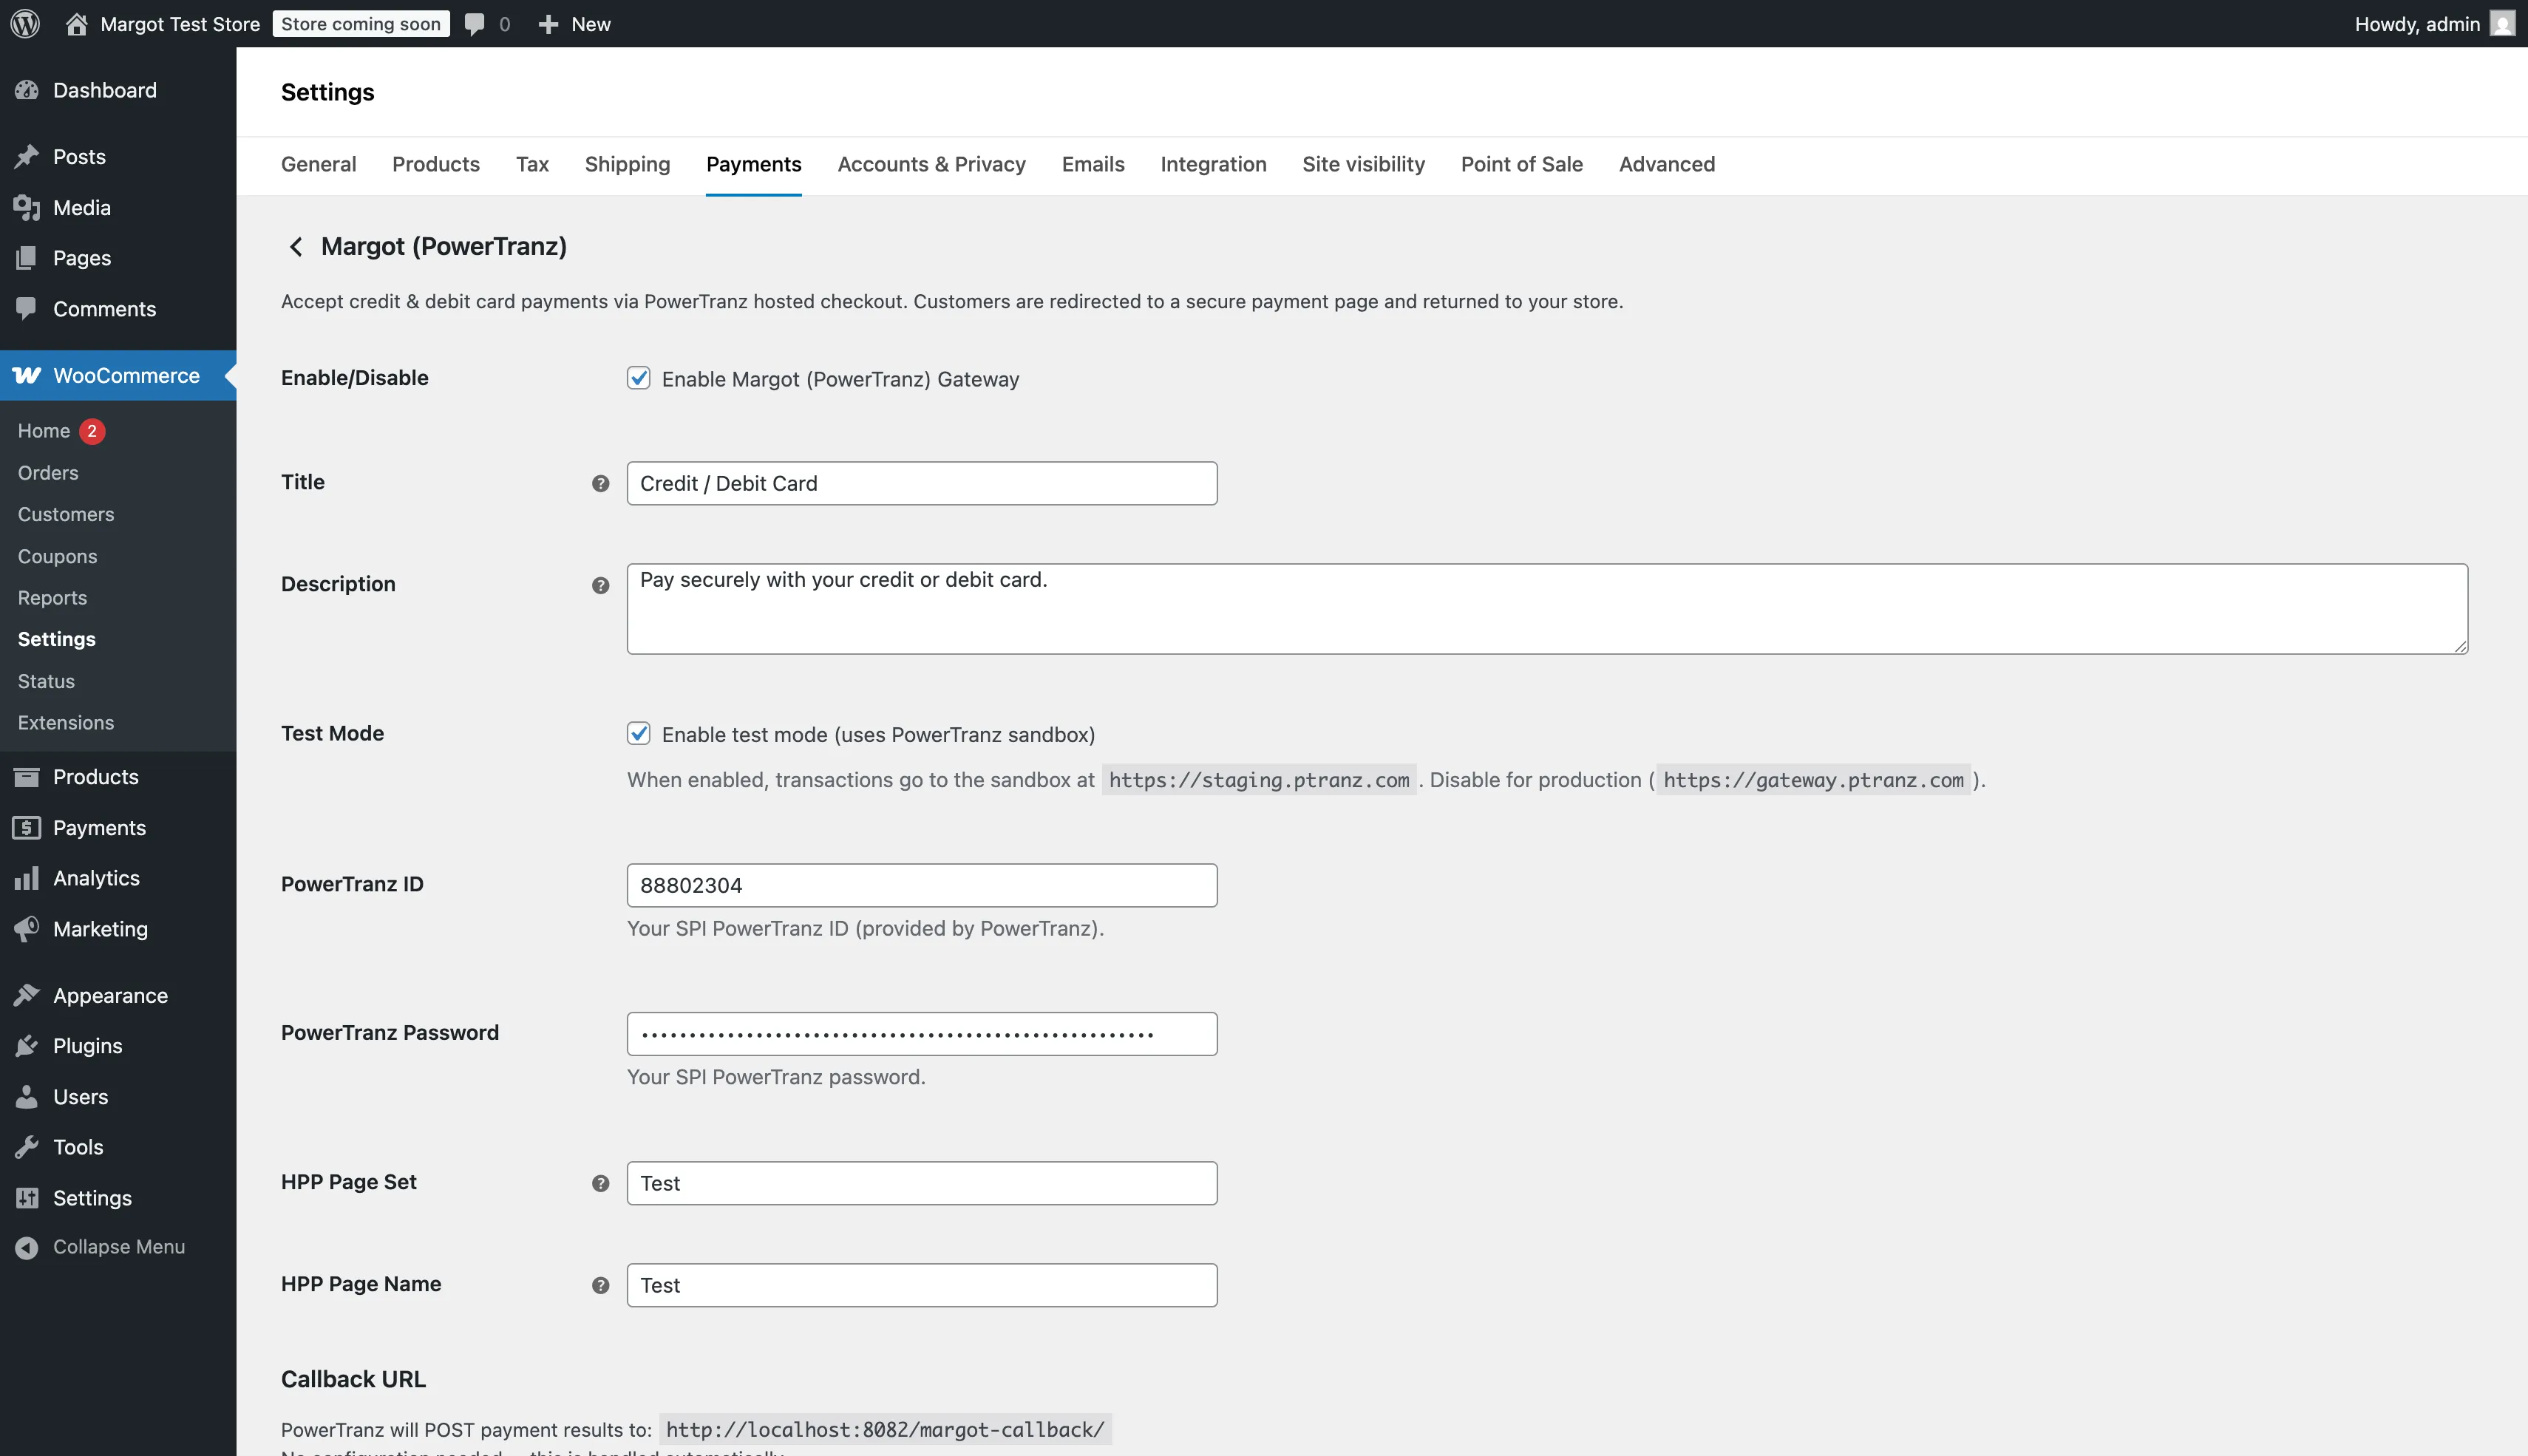
Task: Open the Extensions page
Action: 65,722
